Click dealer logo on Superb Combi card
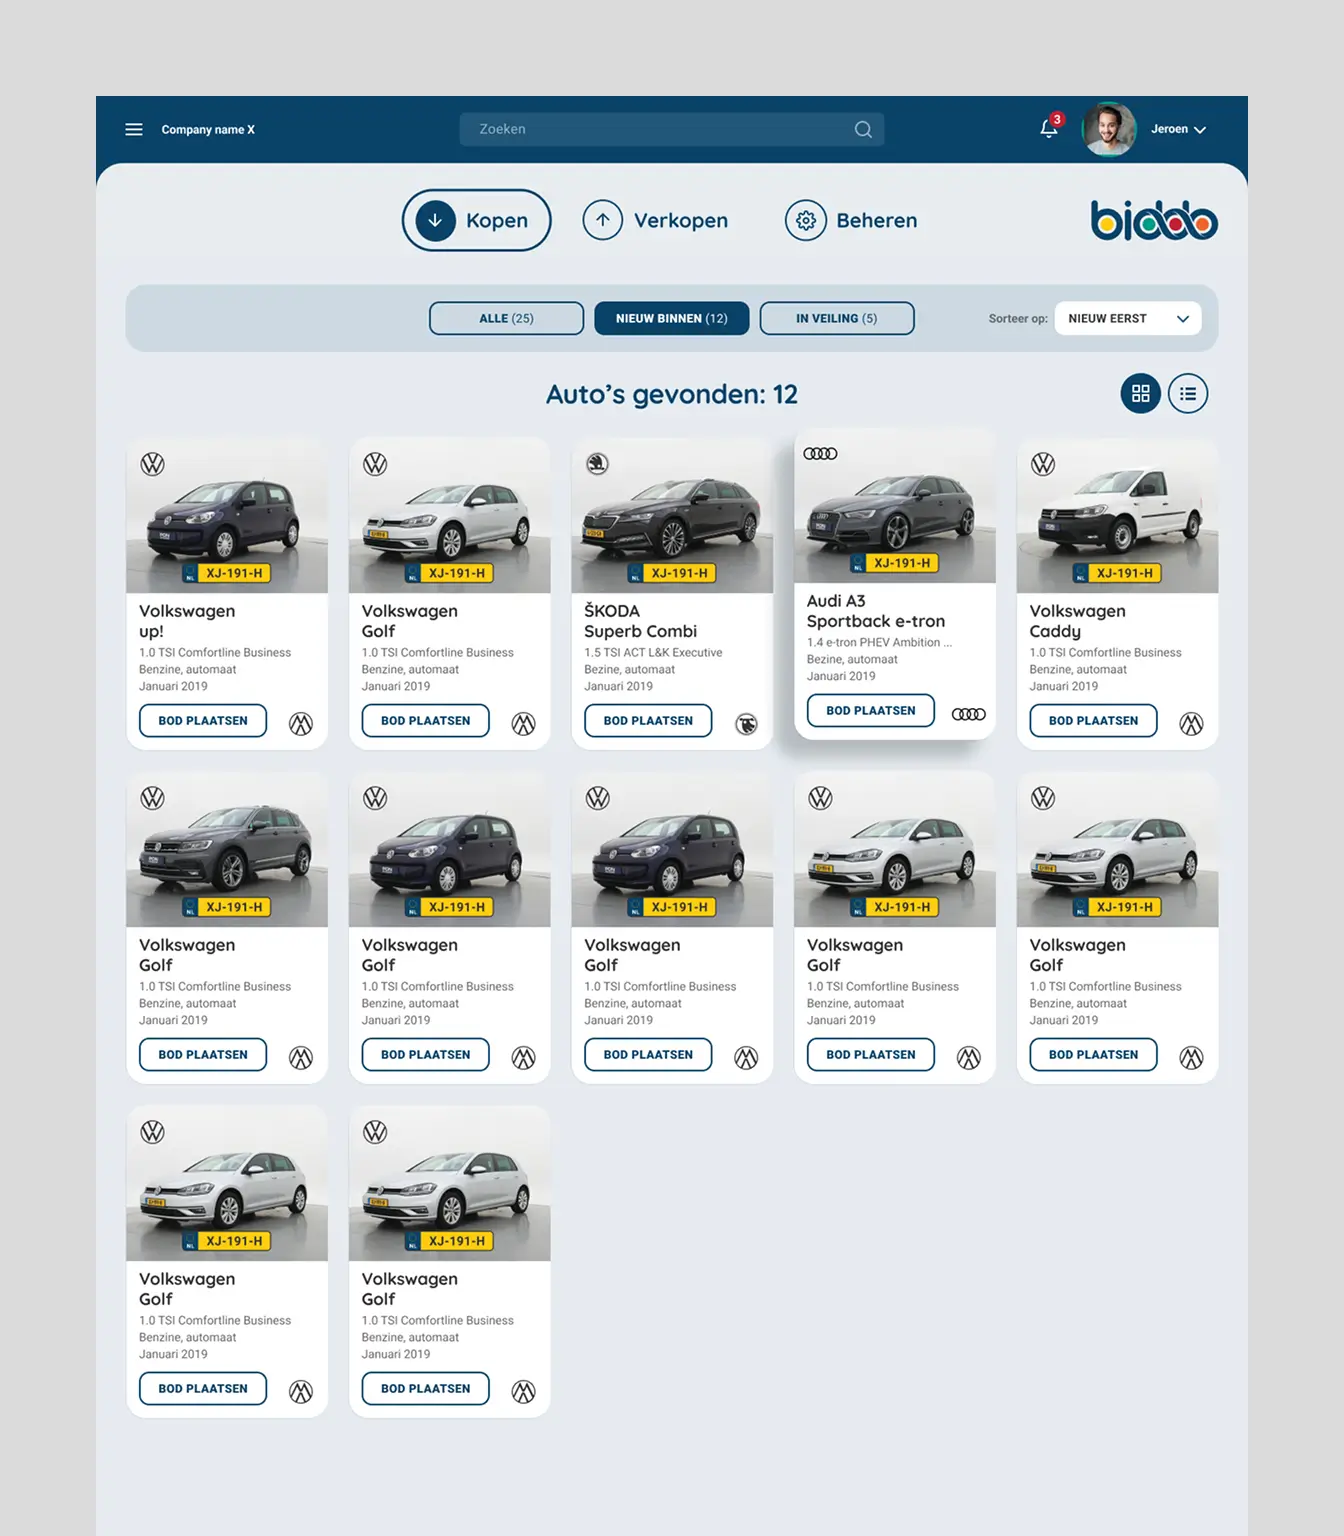 pyautogui.click(x=746, y=724)
